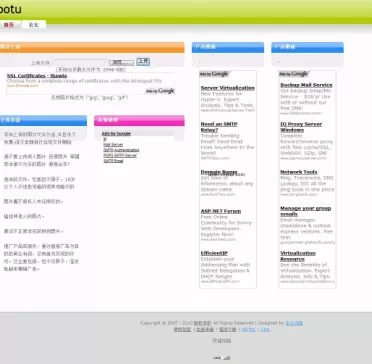
Task: Open the Virtualization Resource ad
Action: coord(298,256)
